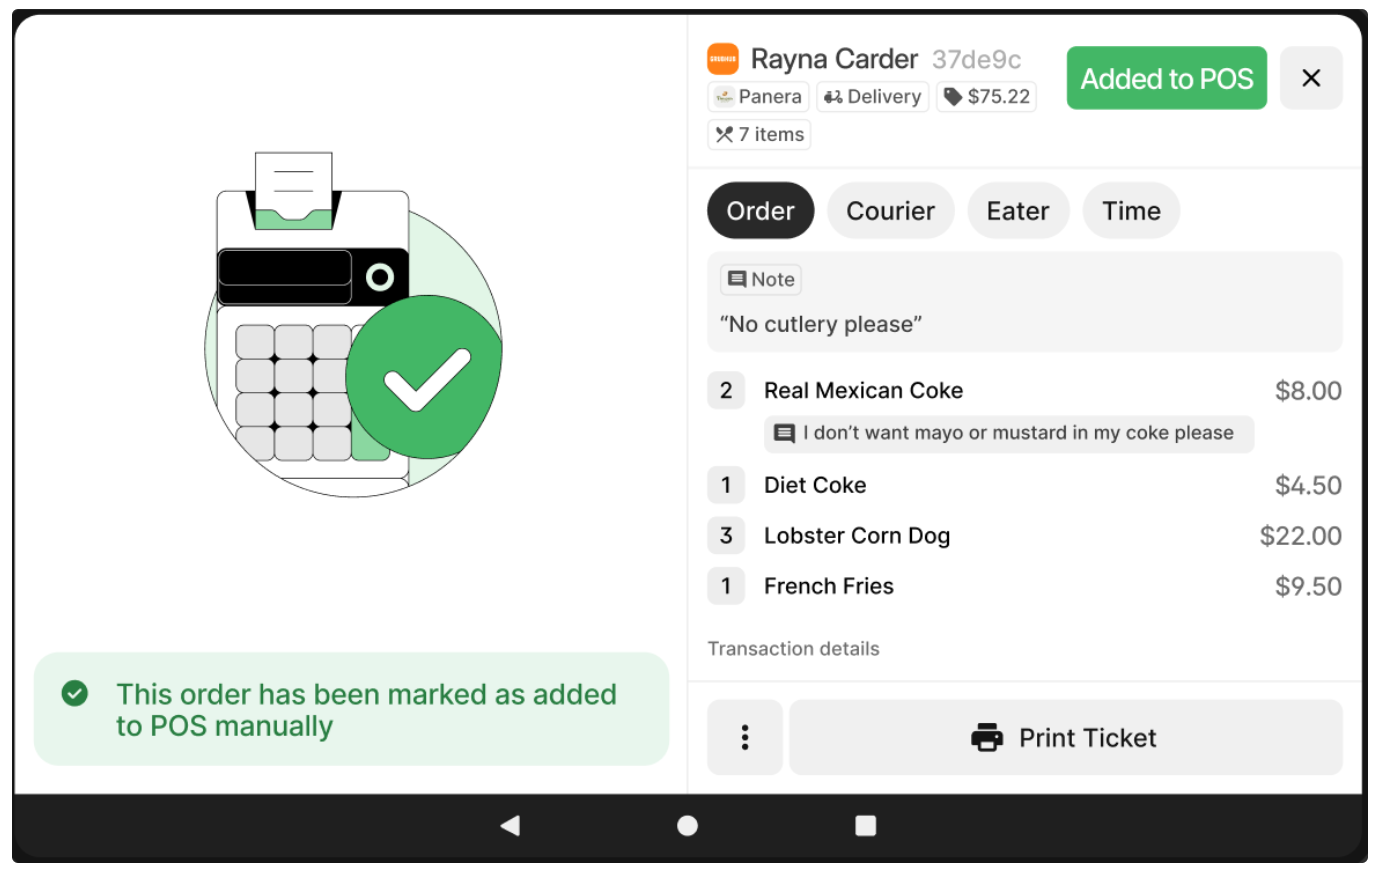Image resolution: width=1376 pixels, height=874 pixels.
Task: Click the Note comment icon
Action: 737,280
